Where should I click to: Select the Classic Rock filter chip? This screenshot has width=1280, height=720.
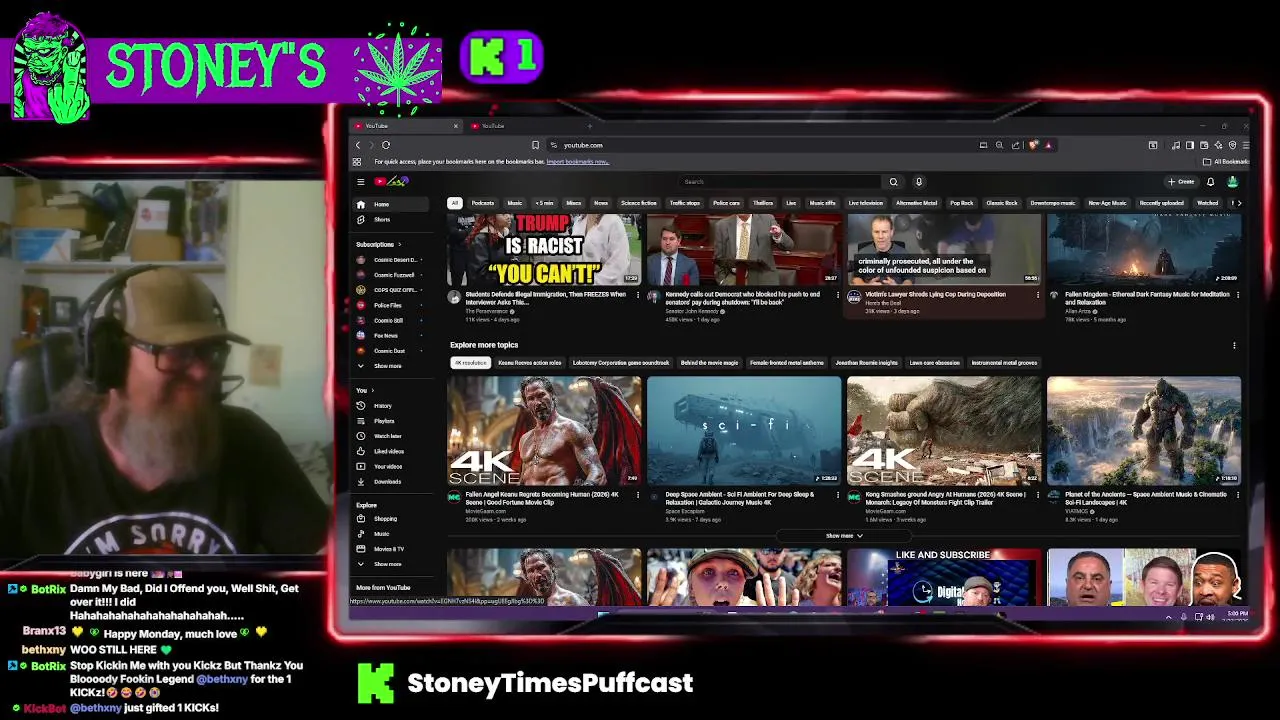(x=1002, y=203)
